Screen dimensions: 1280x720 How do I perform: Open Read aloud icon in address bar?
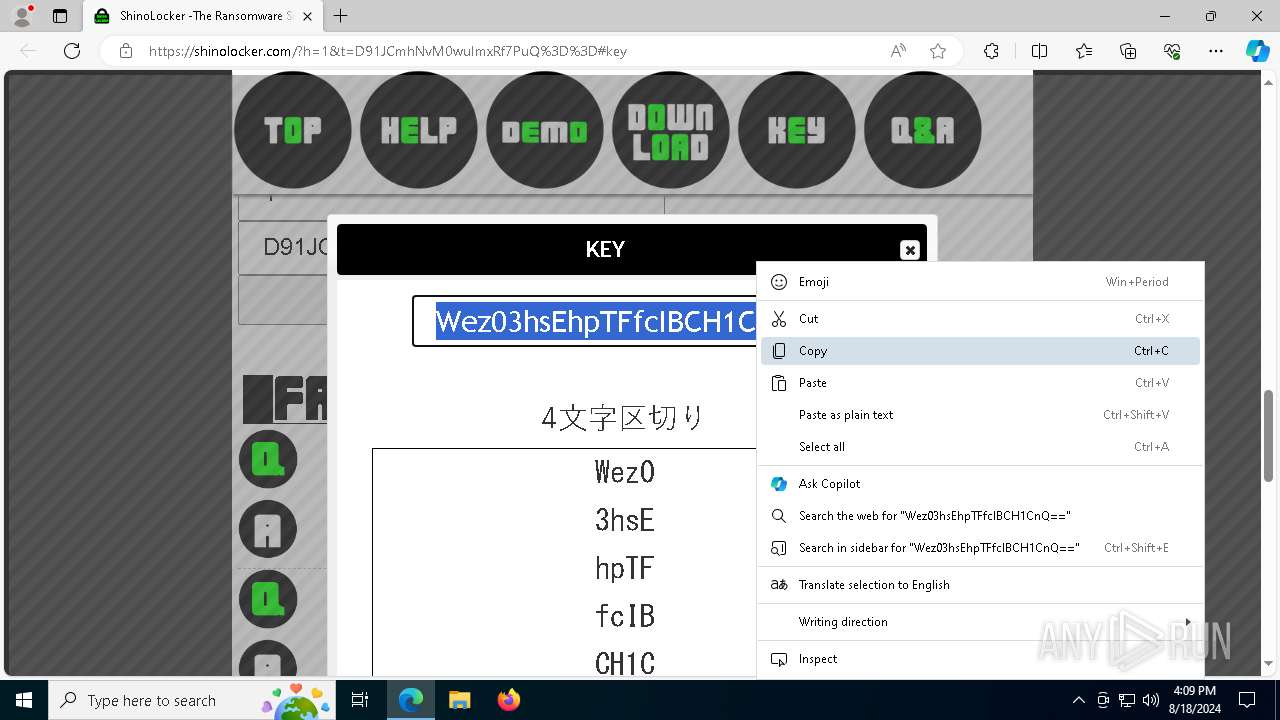(x=898, y=51)
